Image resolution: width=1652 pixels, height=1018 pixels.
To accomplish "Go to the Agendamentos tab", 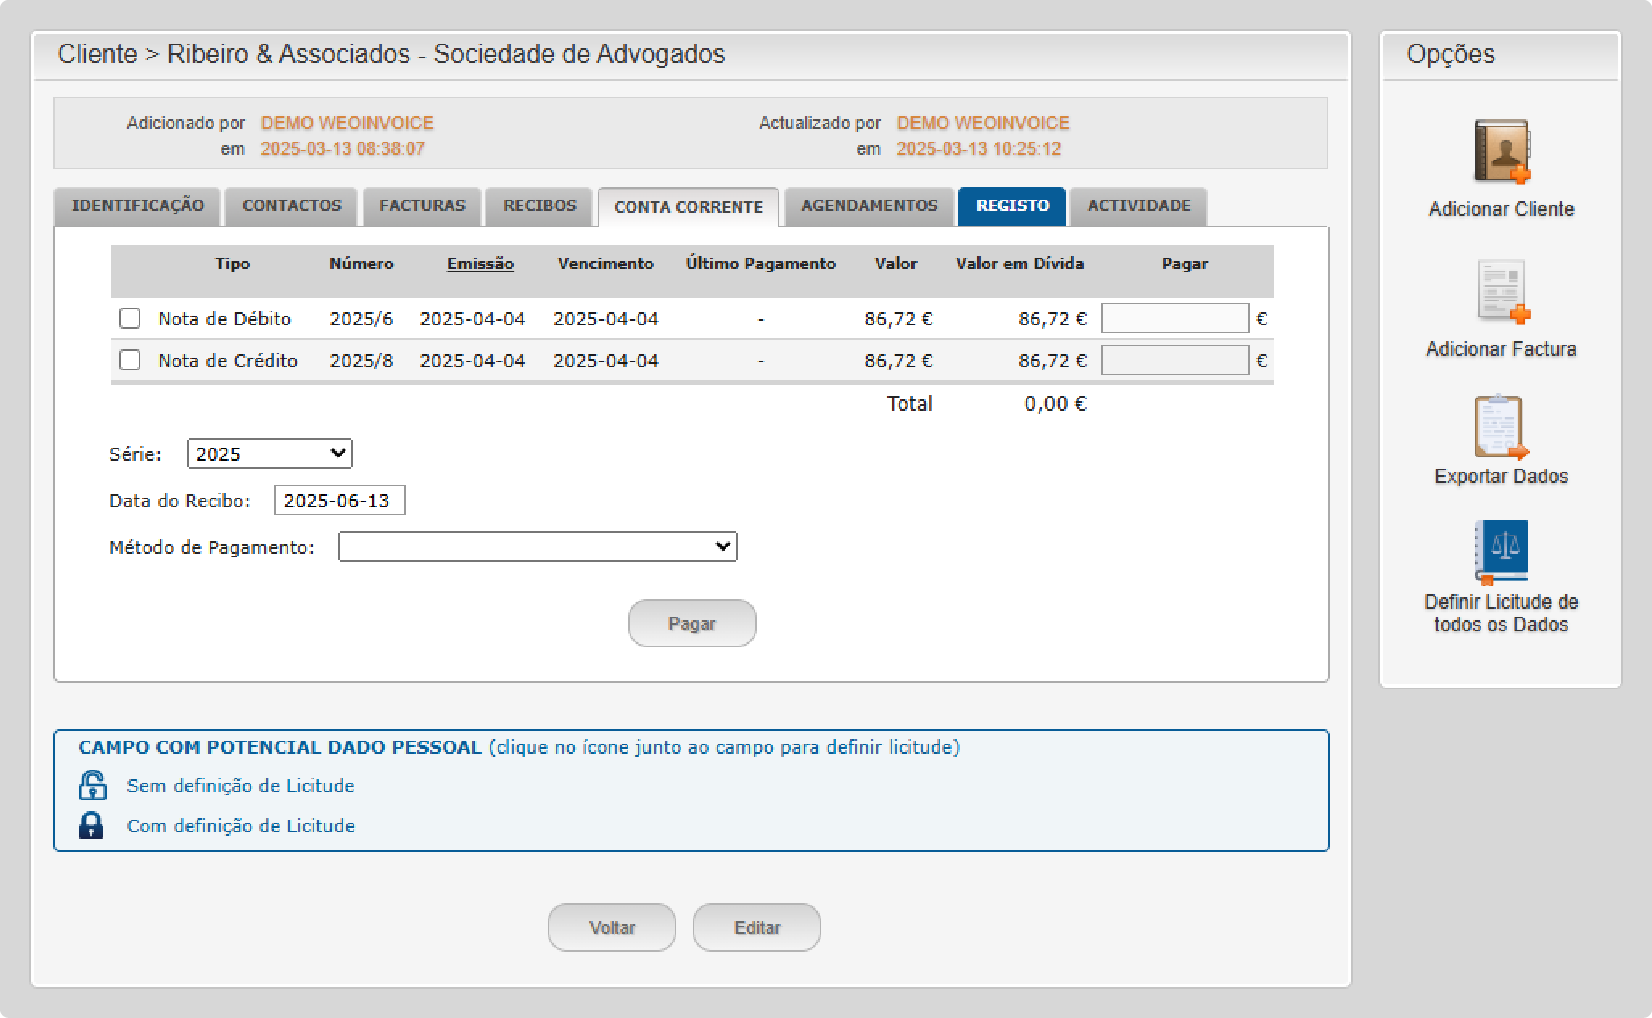I will [x=869, y=206].
